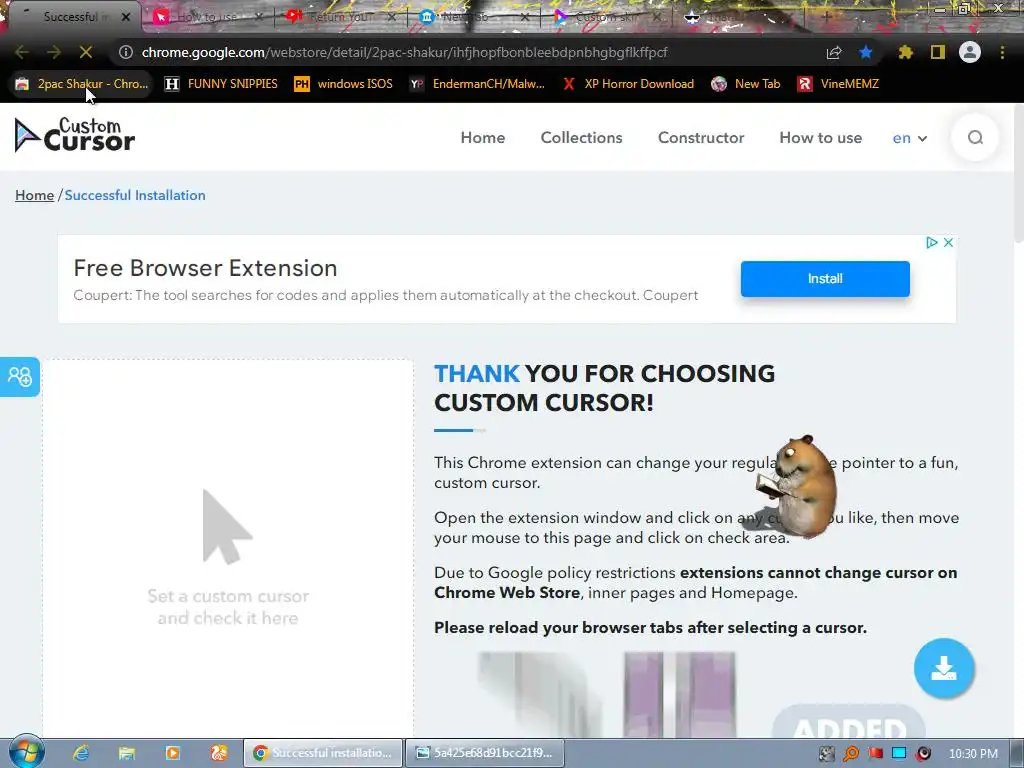Screen dimensions: 1024x768
Task: Open Collections in site navigation
Action: 581,138
